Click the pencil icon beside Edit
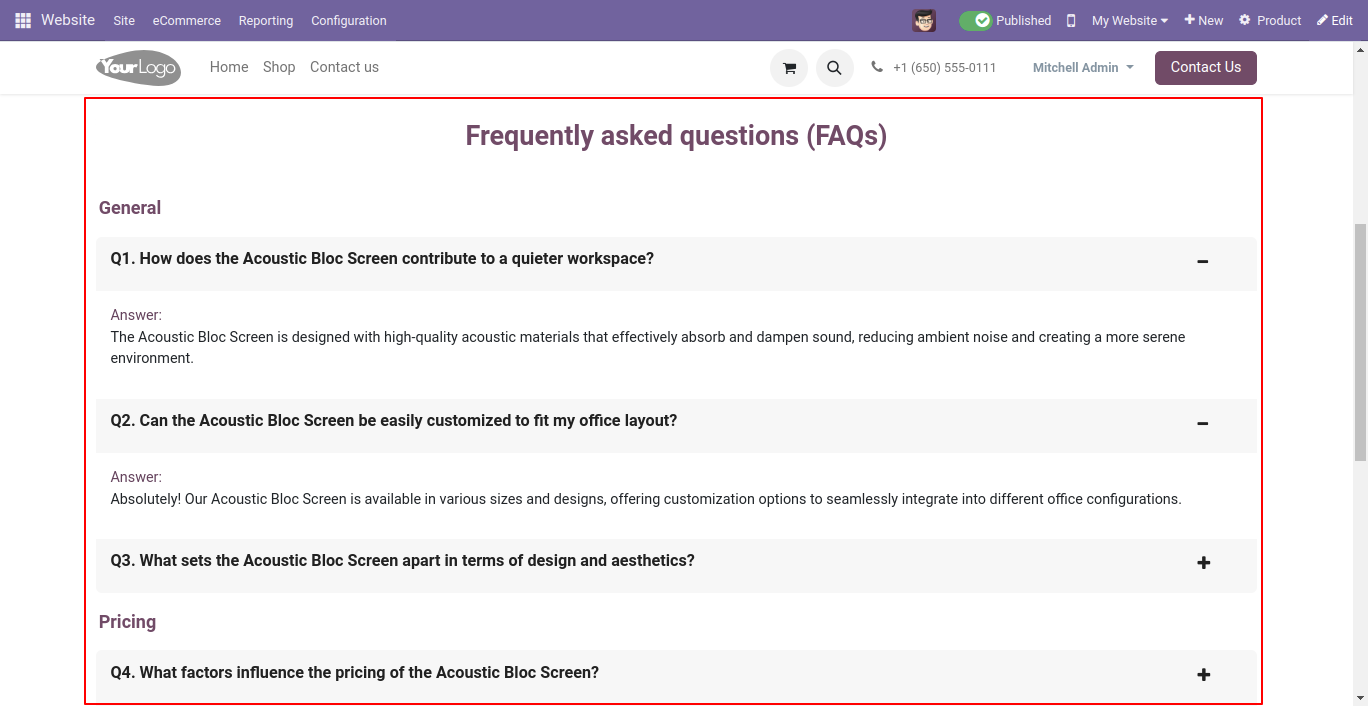Viewport: 1368px width, 706px height. (1322, 20)
